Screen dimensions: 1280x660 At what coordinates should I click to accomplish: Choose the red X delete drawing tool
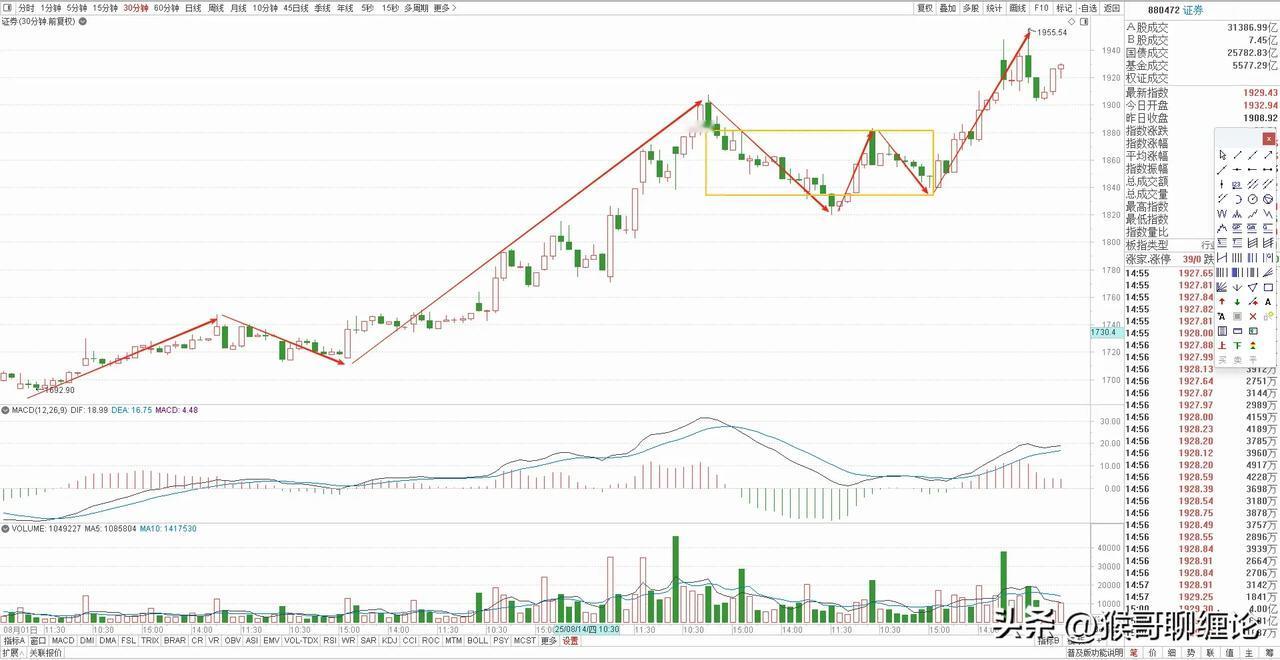1253,316
